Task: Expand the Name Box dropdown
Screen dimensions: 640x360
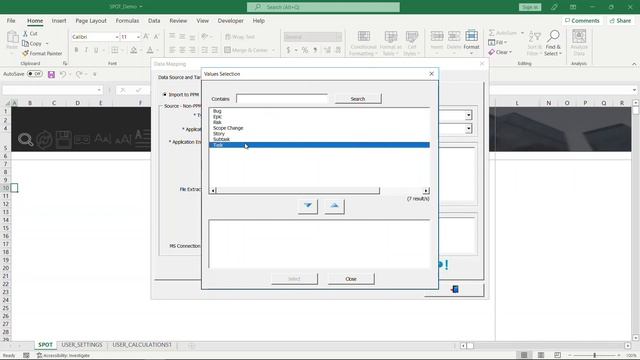Action: (99, 90)
